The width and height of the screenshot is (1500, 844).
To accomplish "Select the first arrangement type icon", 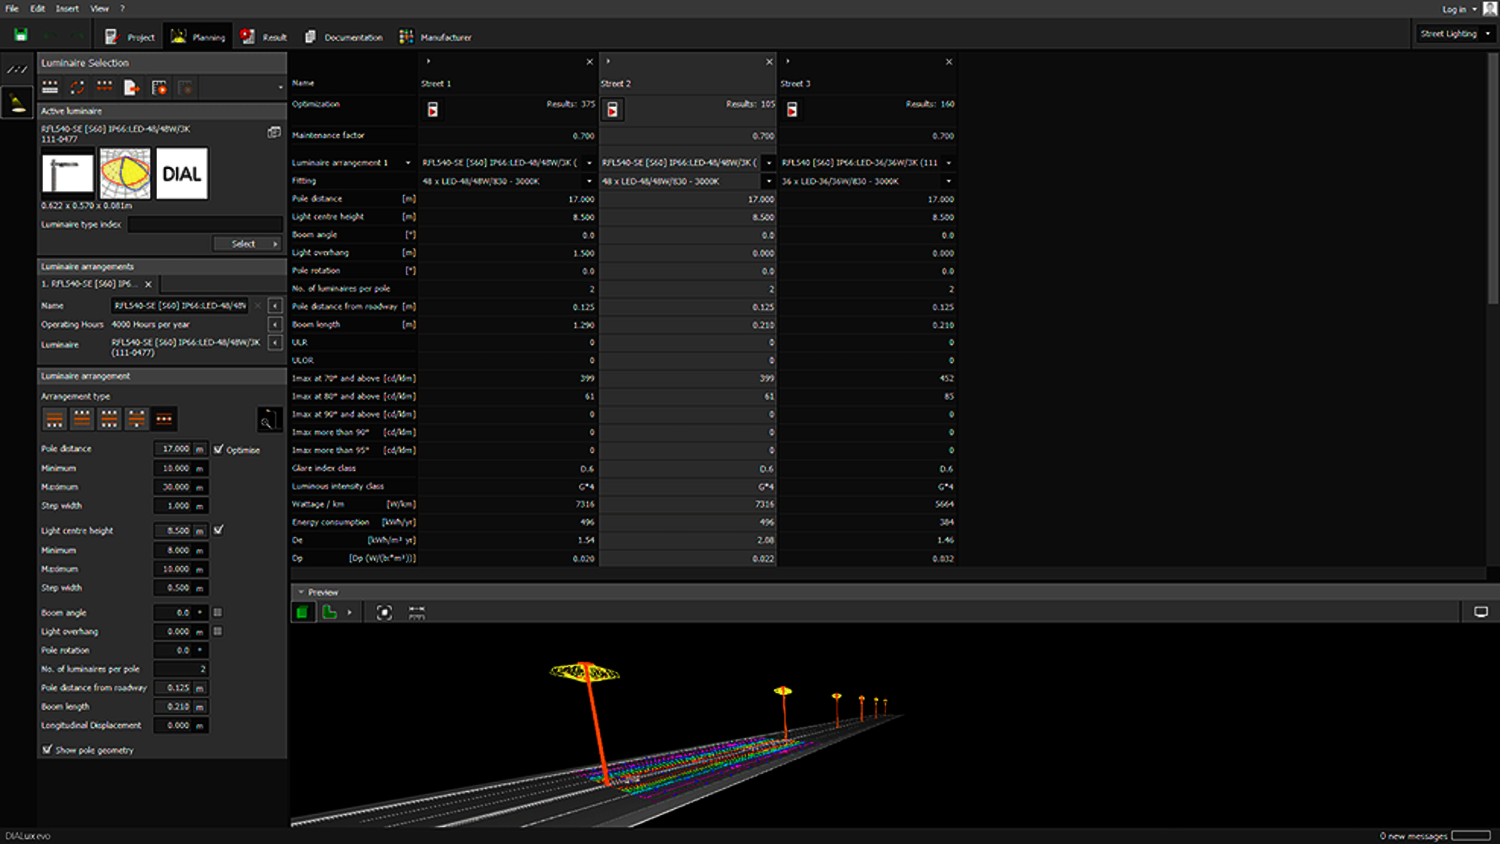I will [x=54, y=419].
